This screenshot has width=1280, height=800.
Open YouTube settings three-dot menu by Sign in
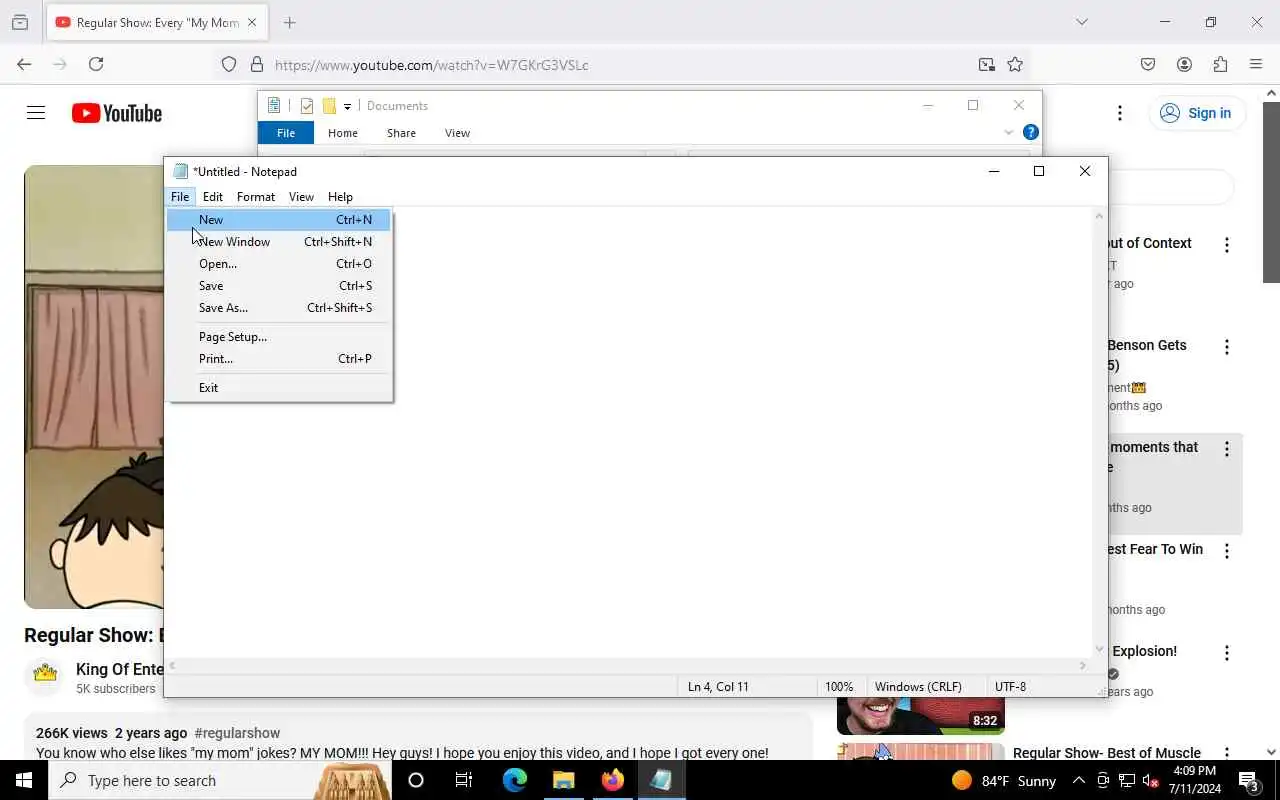(x=1120, y=113)
